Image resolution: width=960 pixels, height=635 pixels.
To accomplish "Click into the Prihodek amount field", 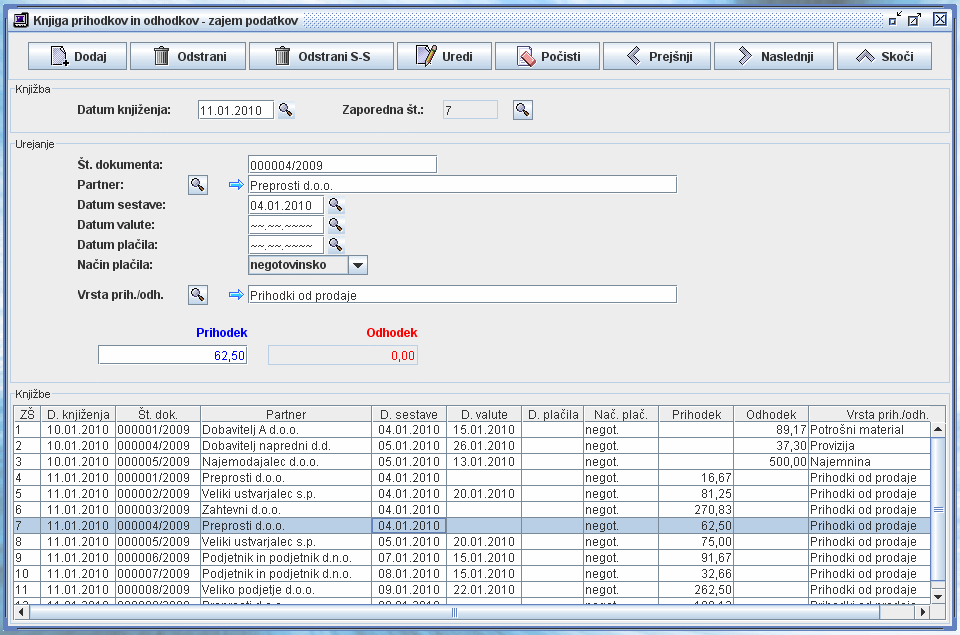I will click(172, 355).
